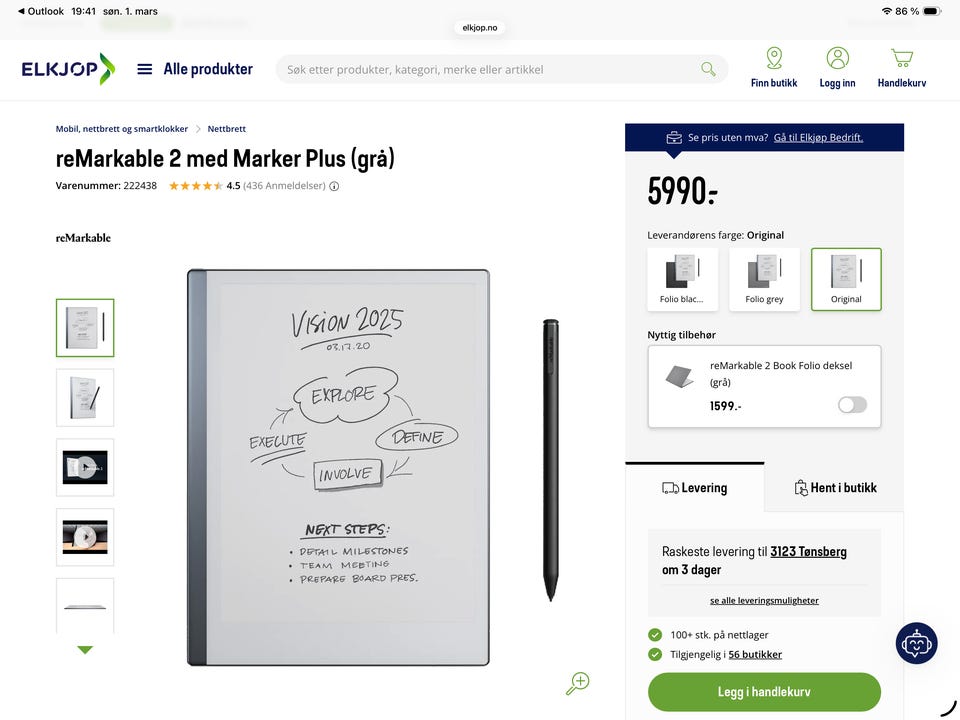Screen dimensions: 960x720
Task: Toggle the Book Folio deksel accessory switch
Action: pyautogui.click(x=852, y=405)
